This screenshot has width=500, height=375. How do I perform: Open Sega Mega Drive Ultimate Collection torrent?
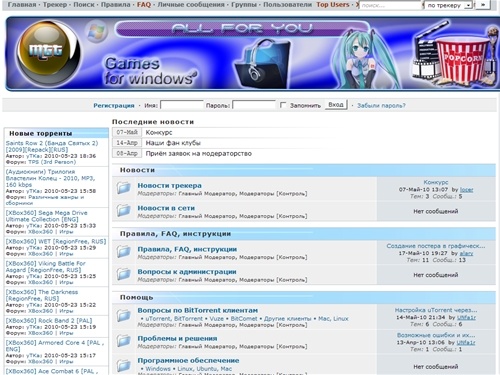tap(46, 216)
